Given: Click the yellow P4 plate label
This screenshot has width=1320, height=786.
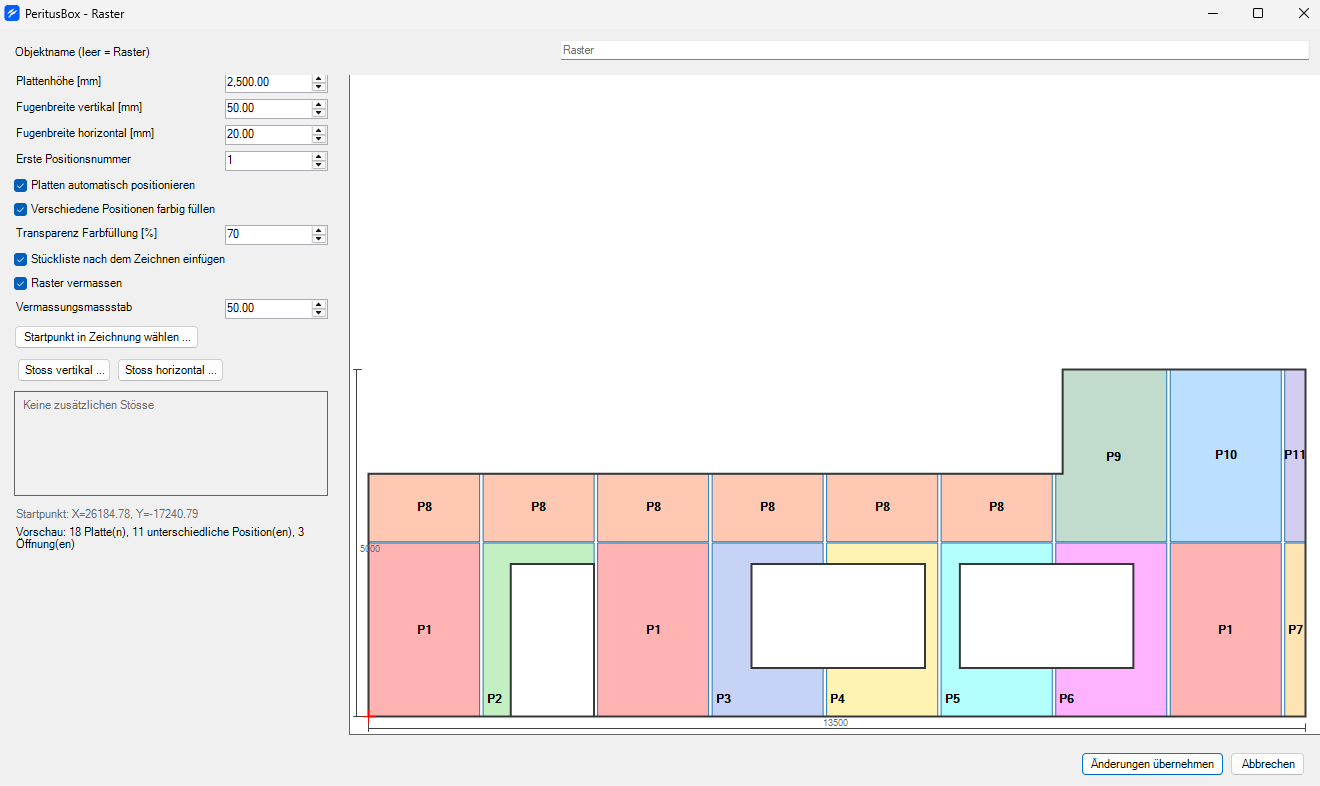Looking at the screenshot, I should pyautogui.click(x=838, y=698).
